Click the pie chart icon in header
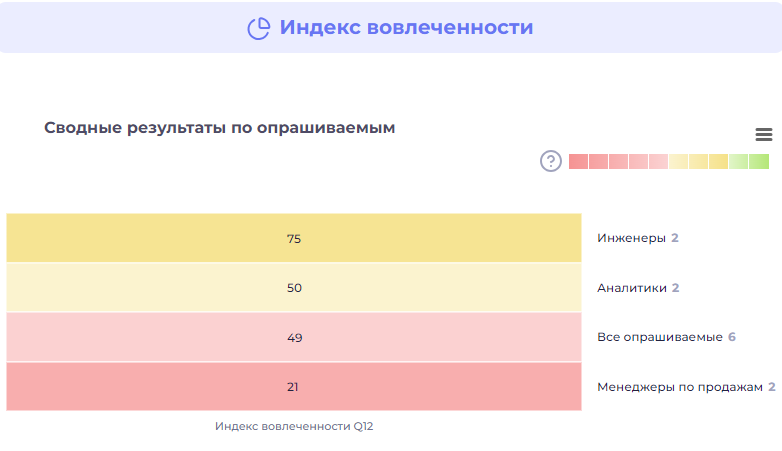Screen dimensions: 782x451 [x=259, y=28]
